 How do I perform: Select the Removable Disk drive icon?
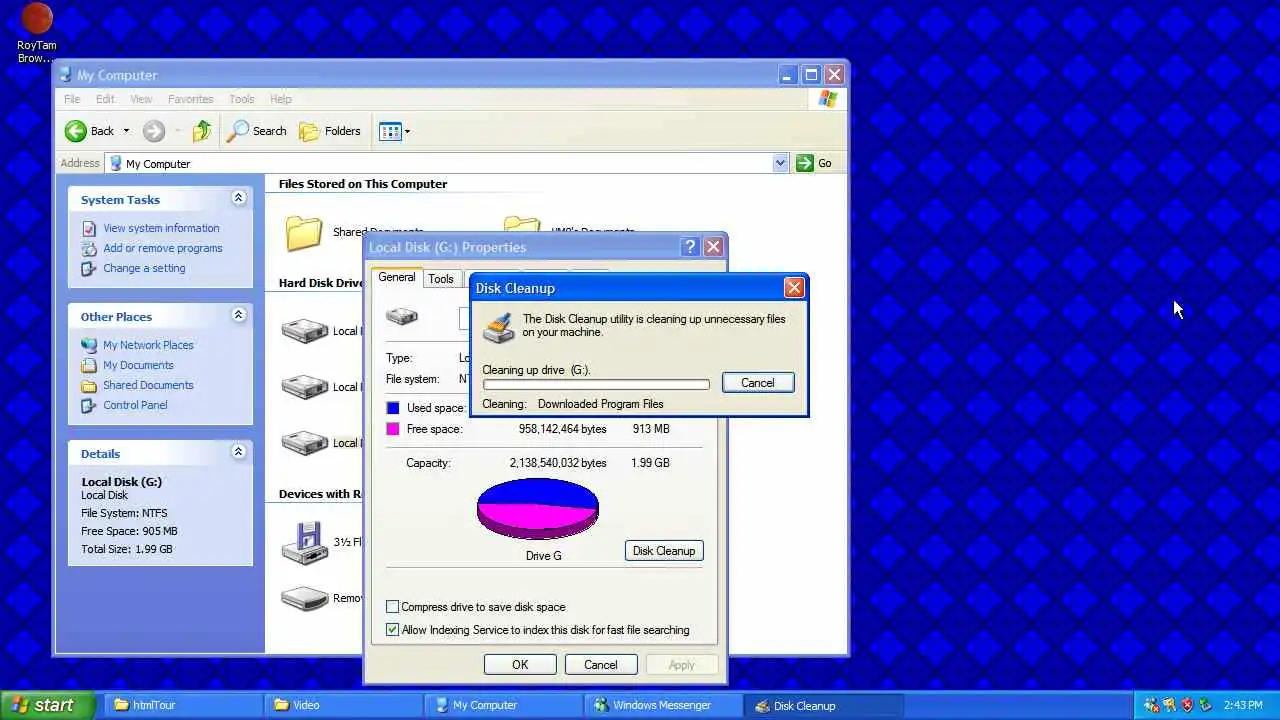(305, 598)
